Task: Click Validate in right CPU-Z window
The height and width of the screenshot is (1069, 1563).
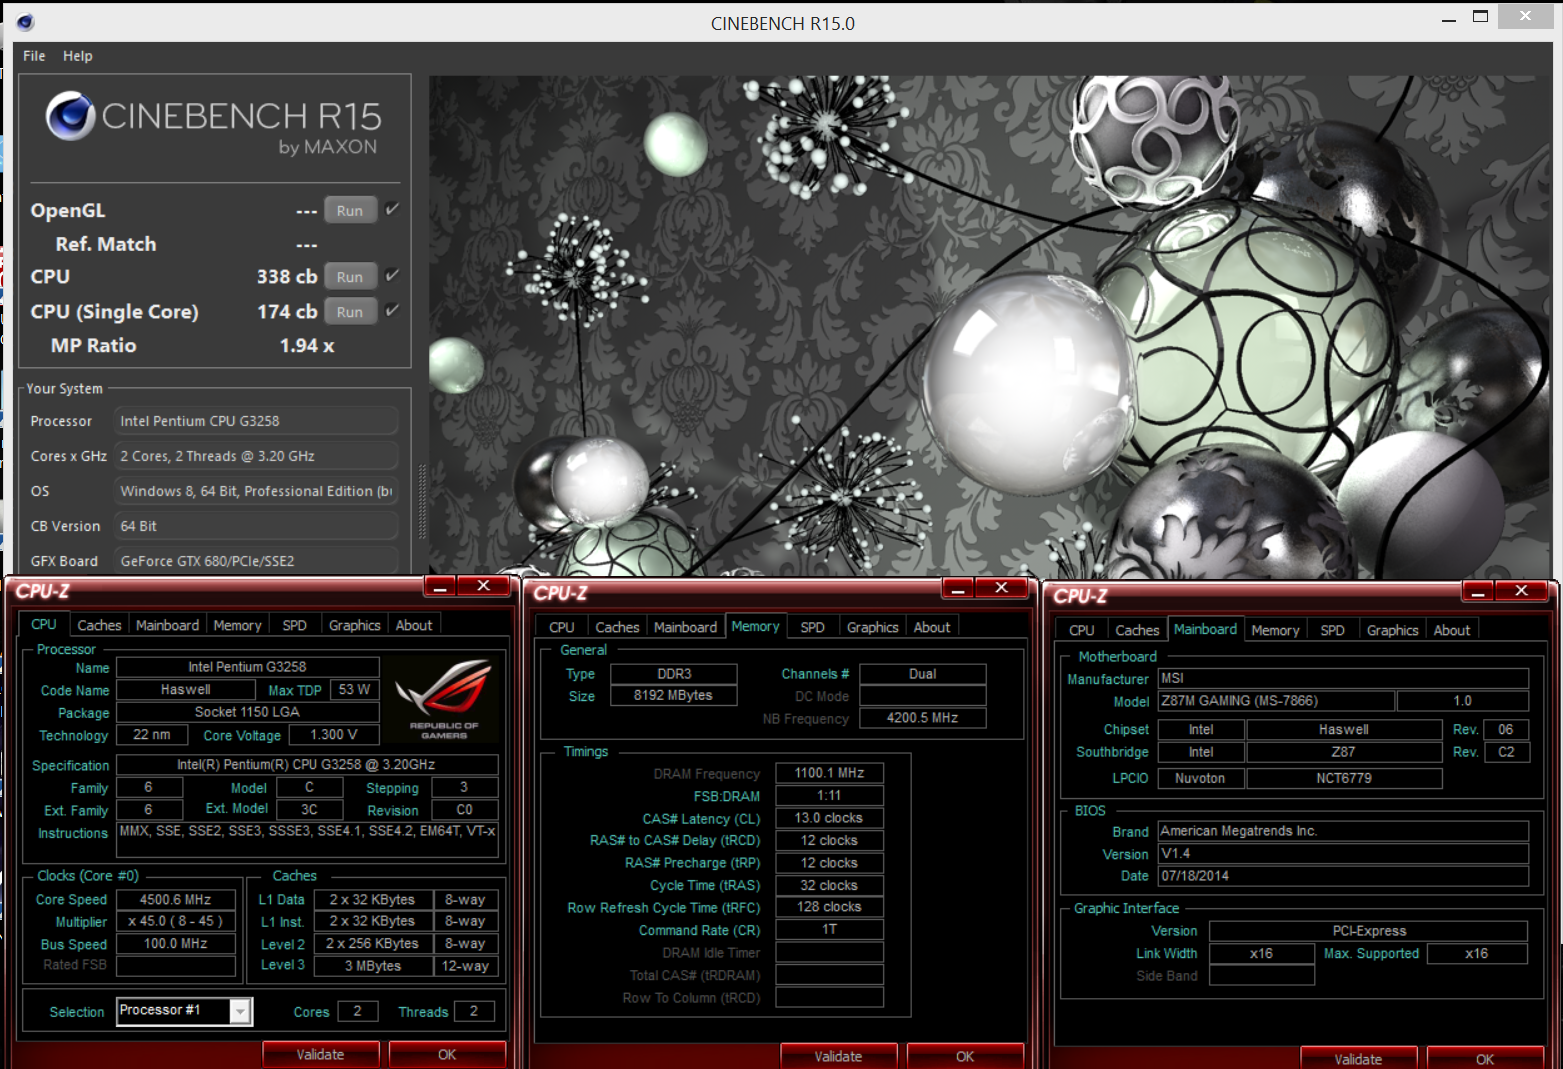Action: coord(1358,1058)
